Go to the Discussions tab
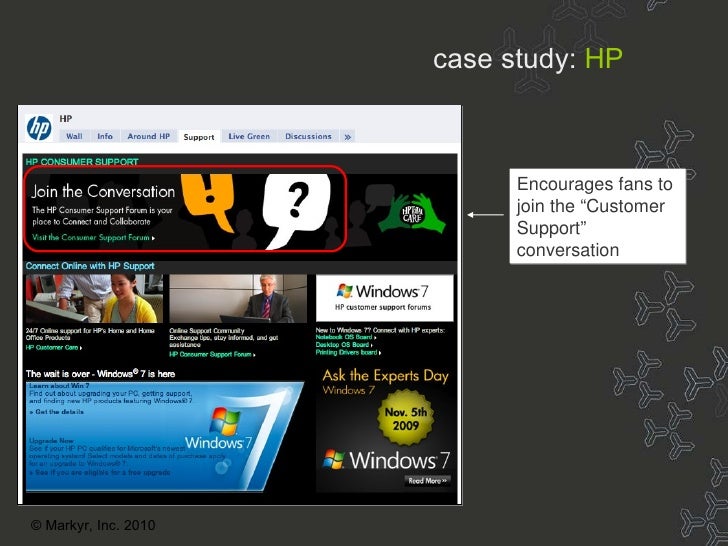The height and width of the screenshot is (546, 728). coord(308,136)
